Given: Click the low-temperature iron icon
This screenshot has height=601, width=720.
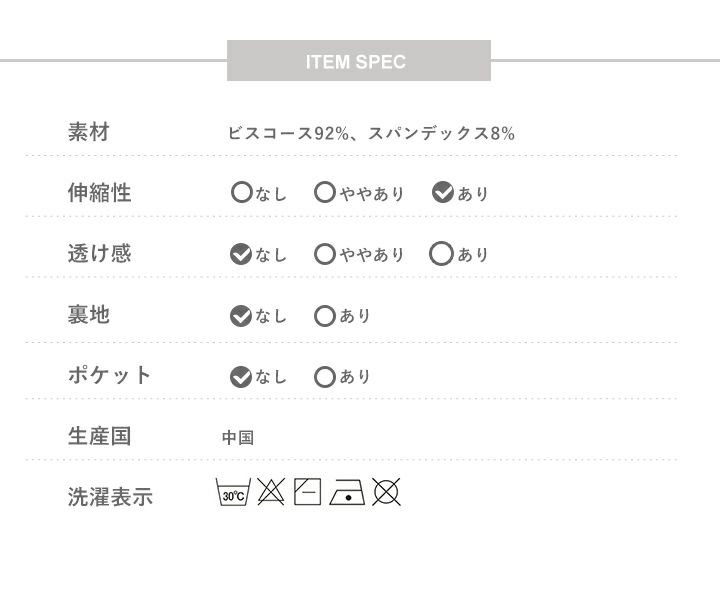Looking at the screenshot, I should coord(346,492).
